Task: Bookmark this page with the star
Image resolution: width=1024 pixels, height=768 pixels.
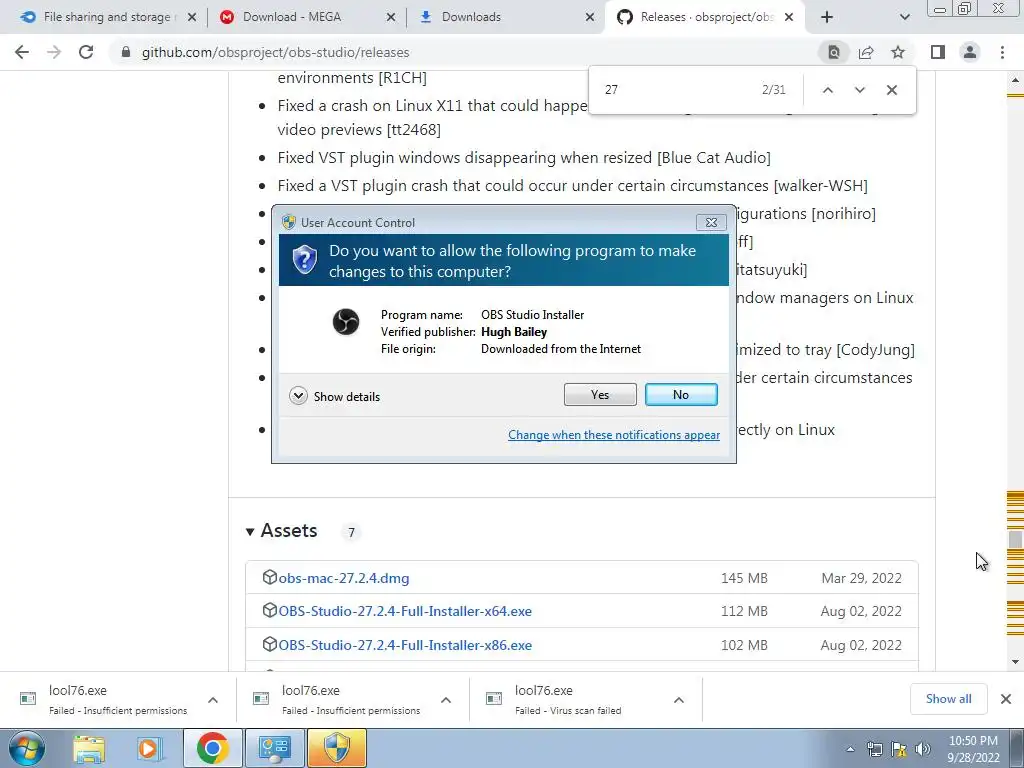Action: pyautogui.click(x=898, y=52)
